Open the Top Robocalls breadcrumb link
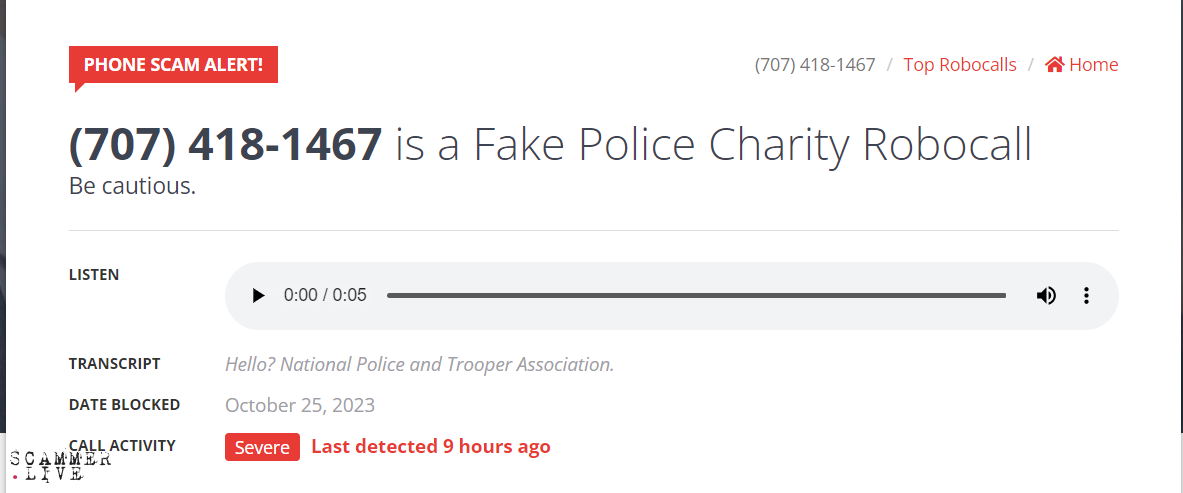1183x493 pixels. [960, 65]
